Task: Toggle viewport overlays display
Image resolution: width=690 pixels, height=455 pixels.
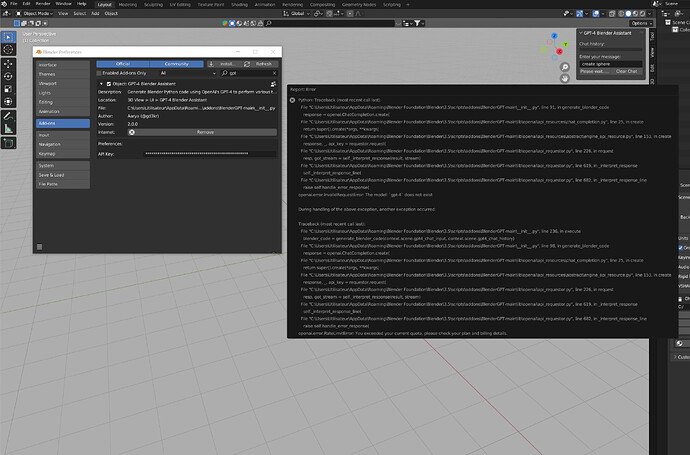Action: (596, 14)
